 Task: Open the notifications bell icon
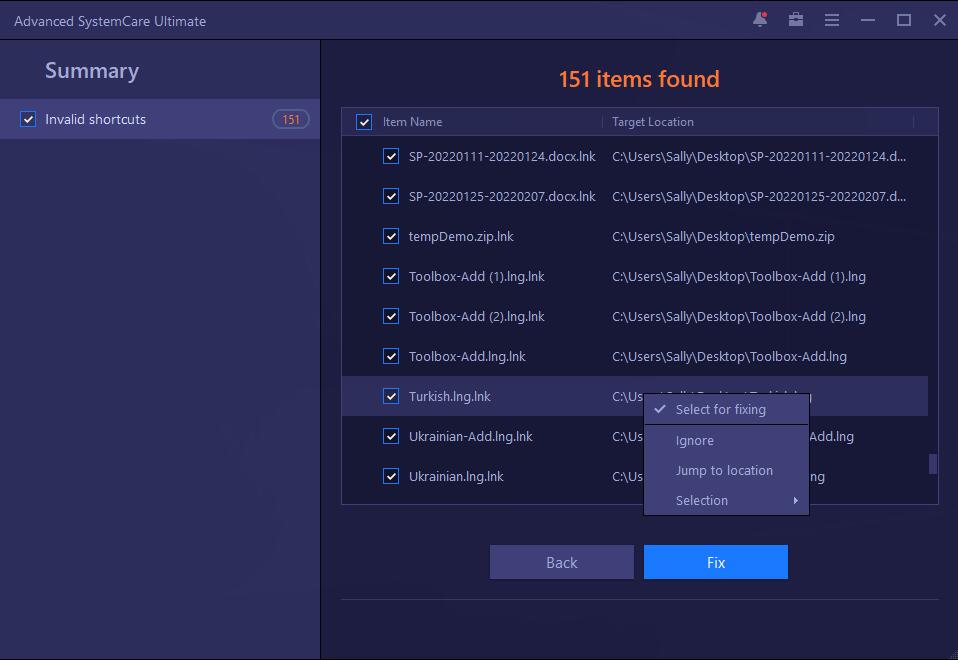tap(760, 20)
